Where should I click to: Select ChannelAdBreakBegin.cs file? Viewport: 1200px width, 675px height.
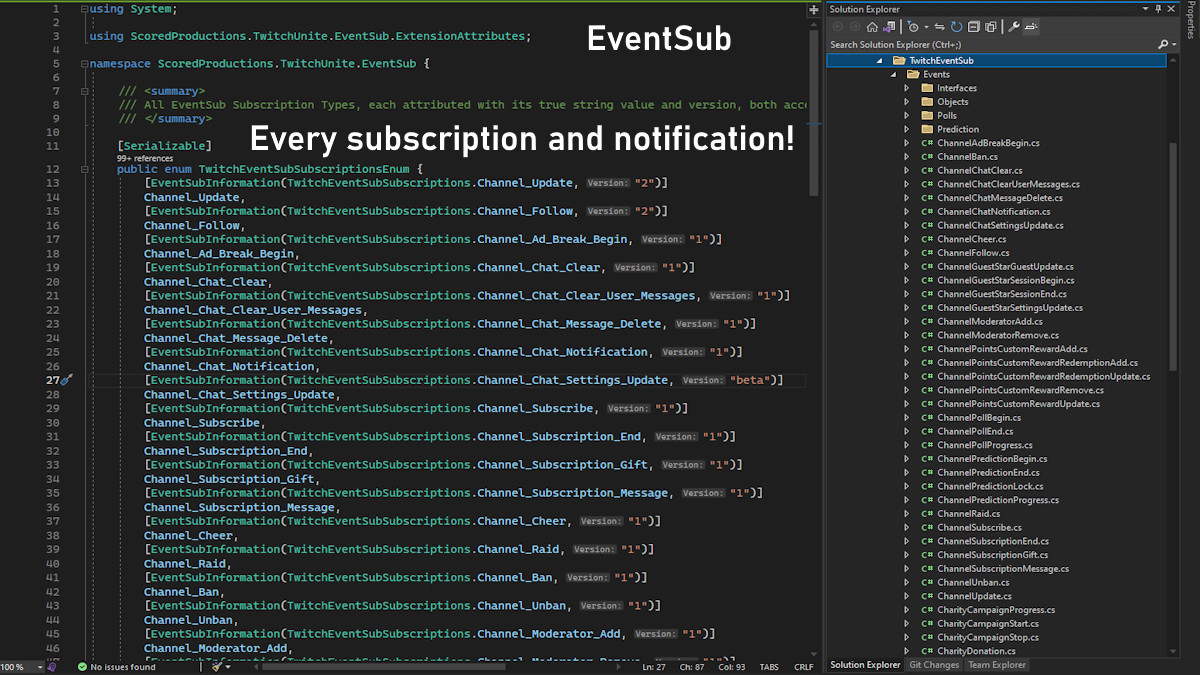(x=988, y=143)
